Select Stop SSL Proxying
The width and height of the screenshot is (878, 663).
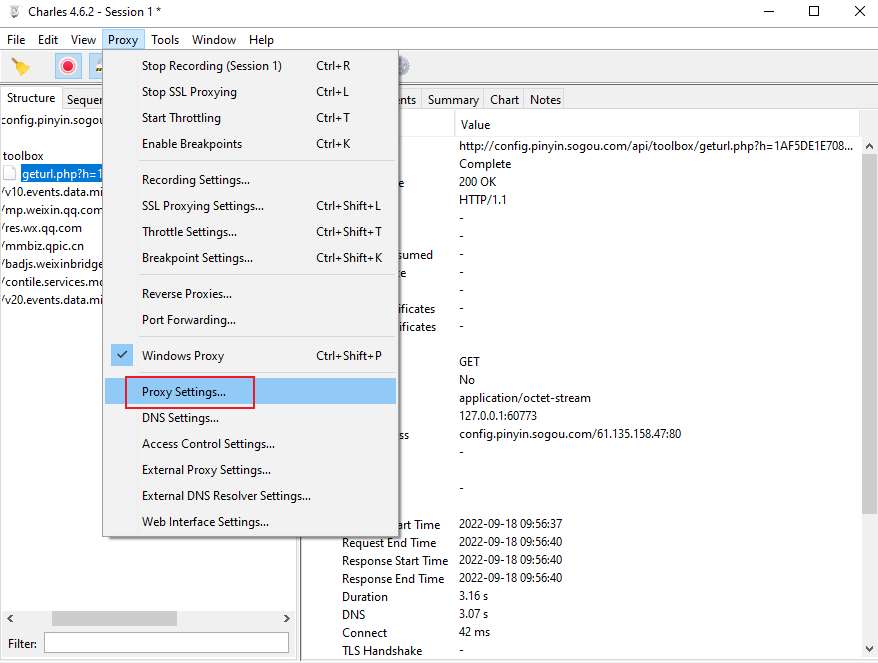[250, 92]
